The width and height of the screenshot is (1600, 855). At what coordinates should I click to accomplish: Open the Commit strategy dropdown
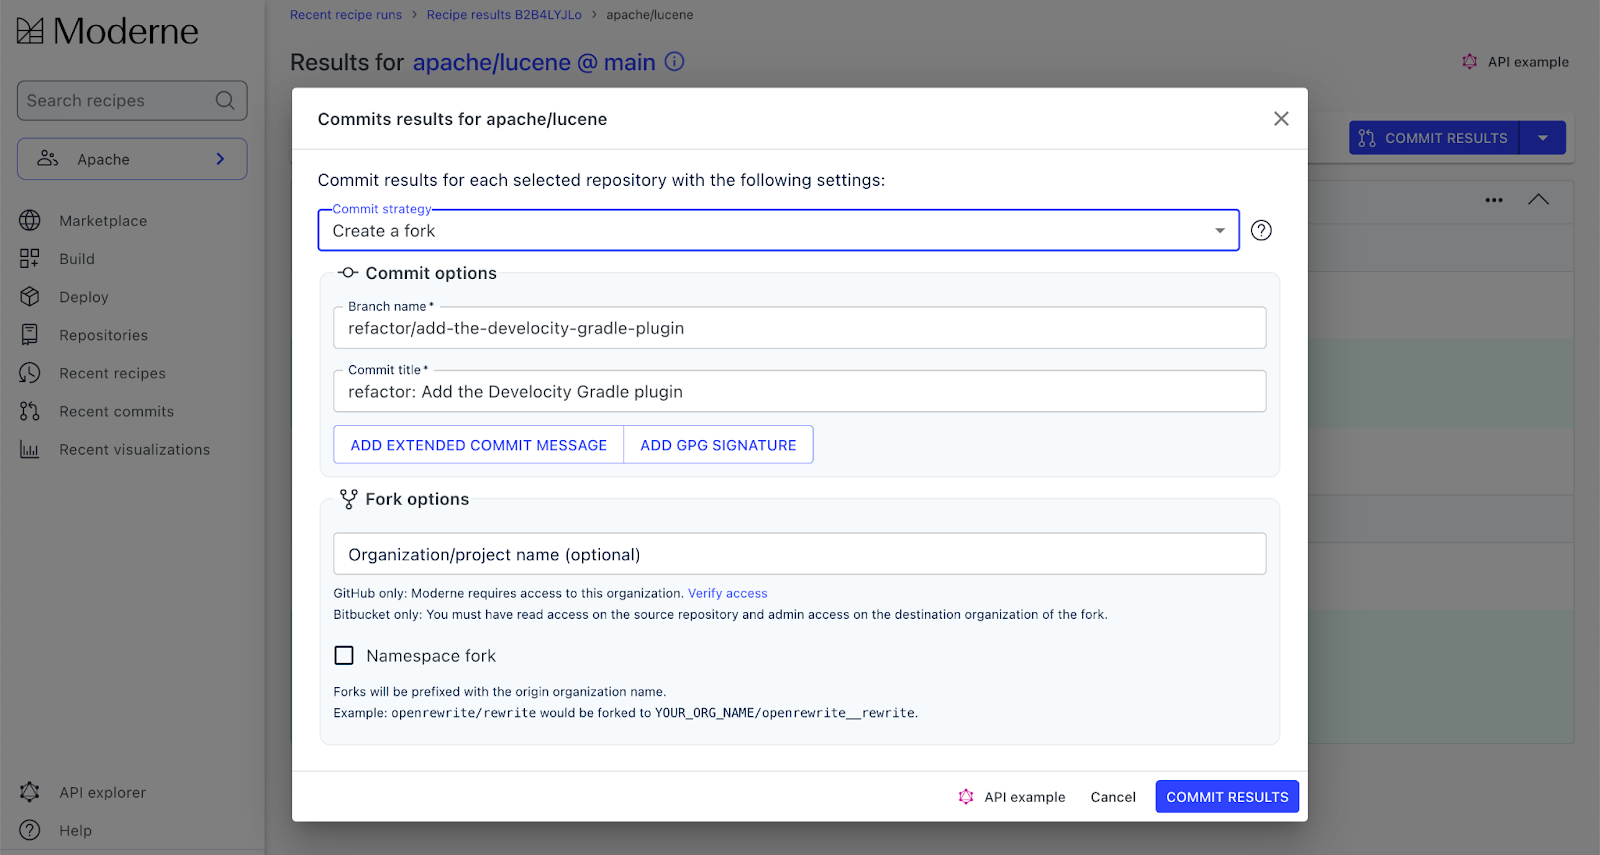coord(779,230)
